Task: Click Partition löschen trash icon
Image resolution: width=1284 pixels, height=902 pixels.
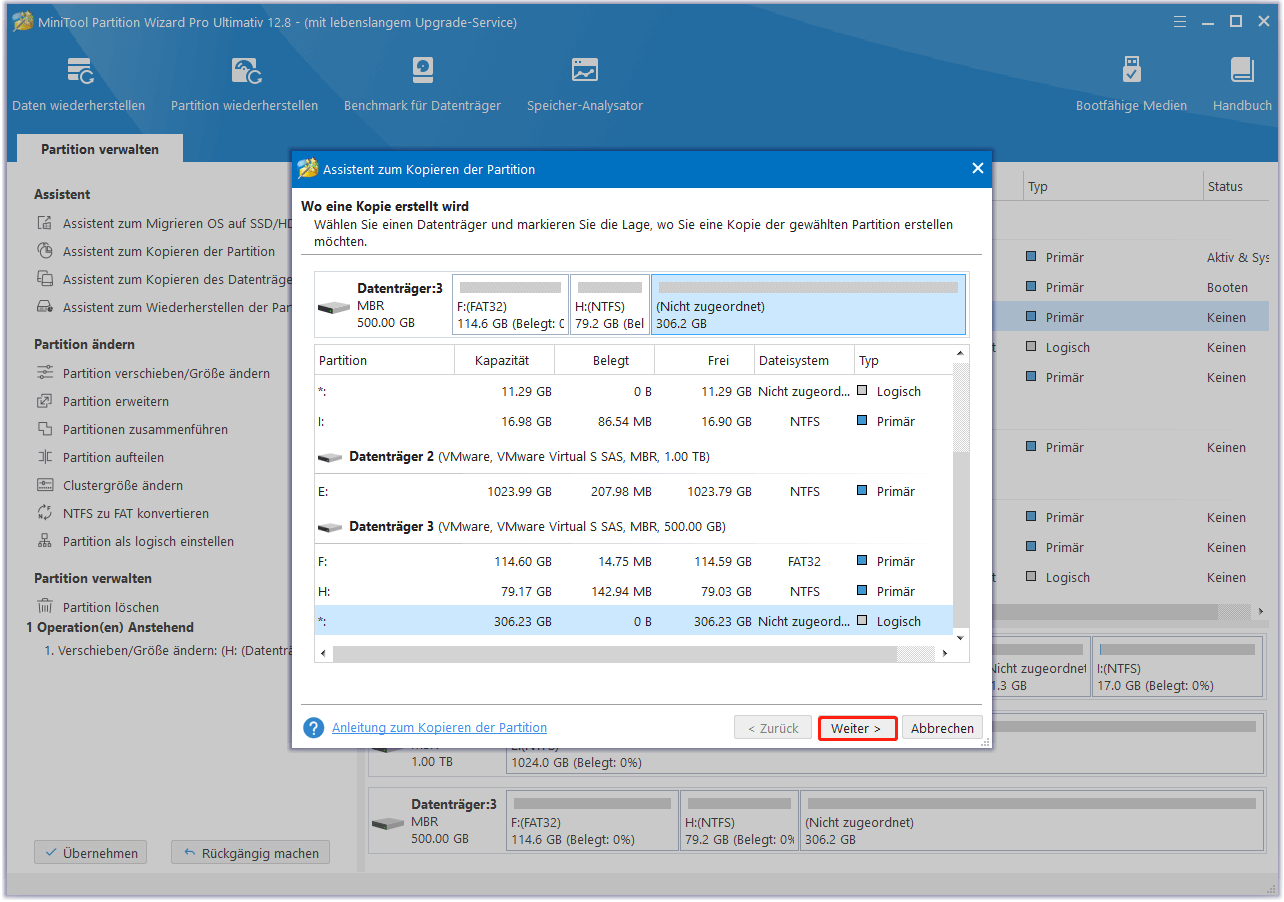Action: click(45, 607)
